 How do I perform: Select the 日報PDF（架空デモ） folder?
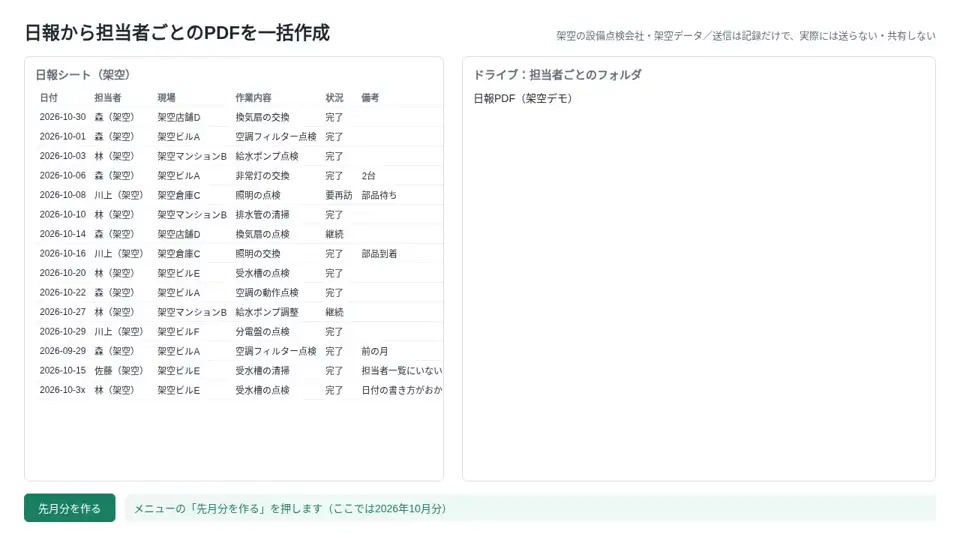522,99
